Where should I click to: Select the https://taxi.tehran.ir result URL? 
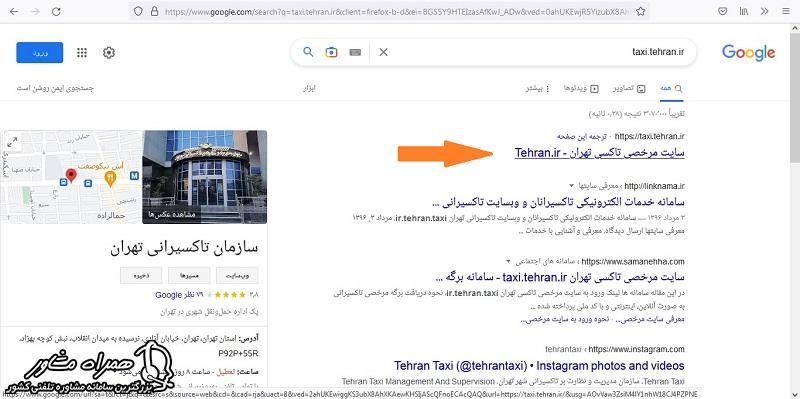(649, 137)
